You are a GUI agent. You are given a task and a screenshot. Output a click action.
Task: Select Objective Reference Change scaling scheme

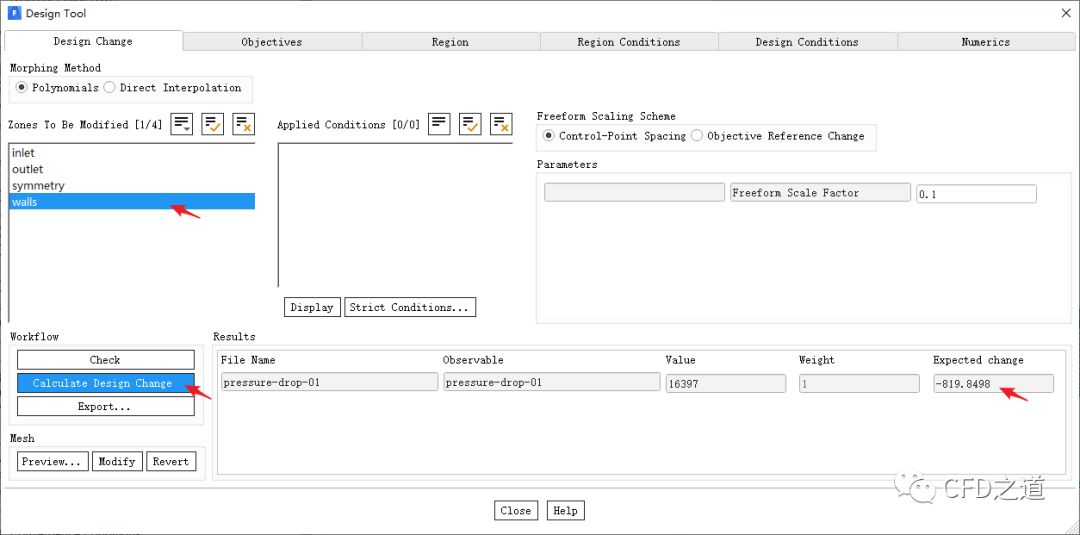tap(778, 136)
